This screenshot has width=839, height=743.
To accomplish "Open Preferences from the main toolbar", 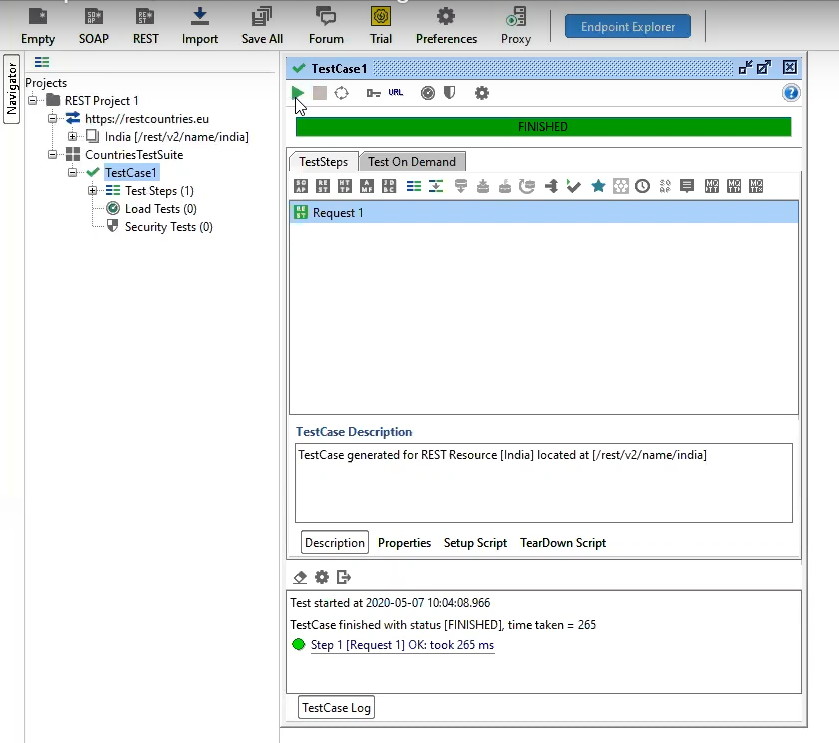I will (445, 25).
